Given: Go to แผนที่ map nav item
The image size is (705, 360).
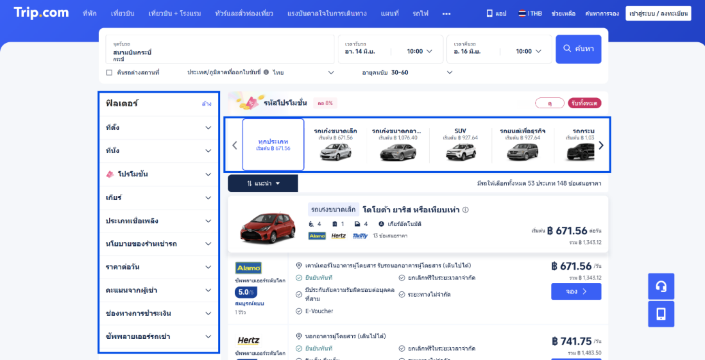Looking at the screenshot, I should tap(389, 13).
